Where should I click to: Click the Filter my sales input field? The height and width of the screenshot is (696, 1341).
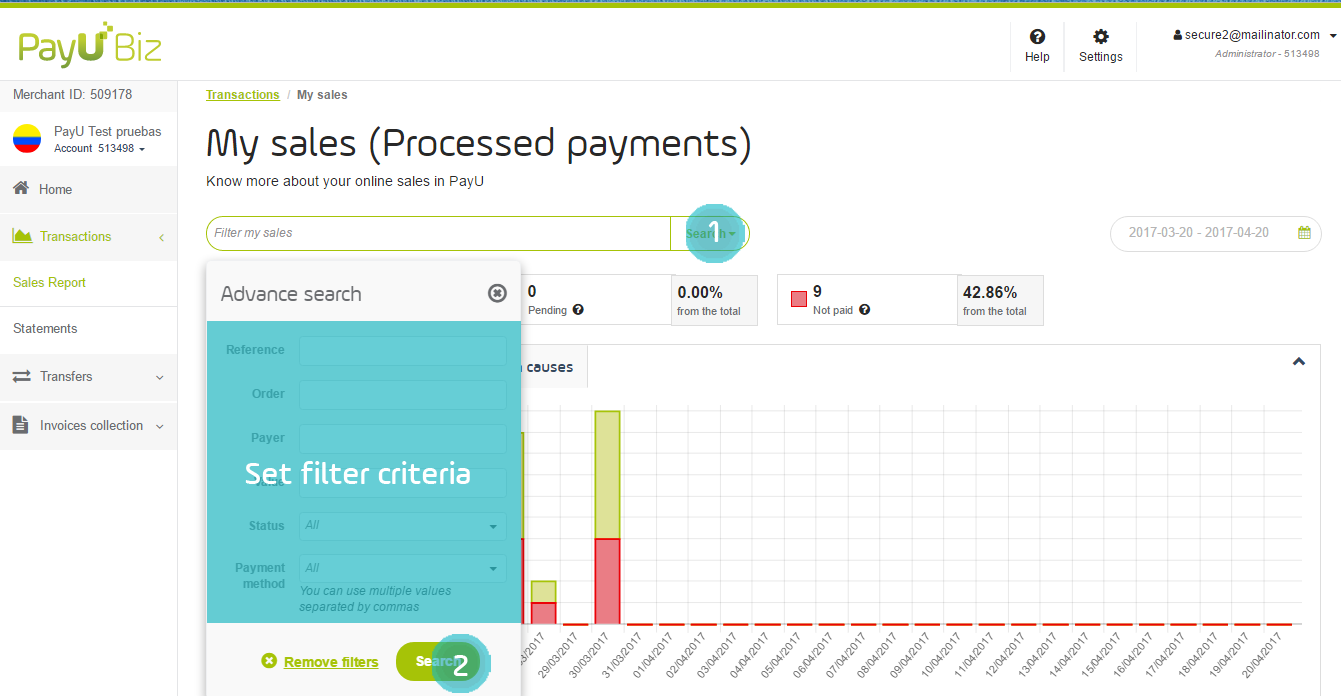pyautogui.click(x=438, y=233)
